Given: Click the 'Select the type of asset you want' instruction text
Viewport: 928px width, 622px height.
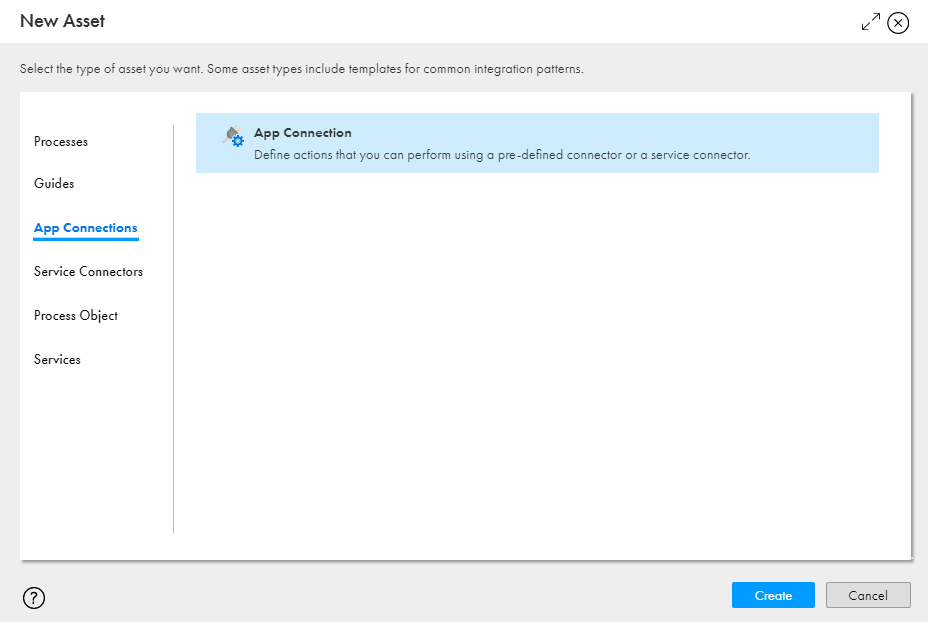Looking at the screenshot, I should pyautogui.click(x=301, y=69).
